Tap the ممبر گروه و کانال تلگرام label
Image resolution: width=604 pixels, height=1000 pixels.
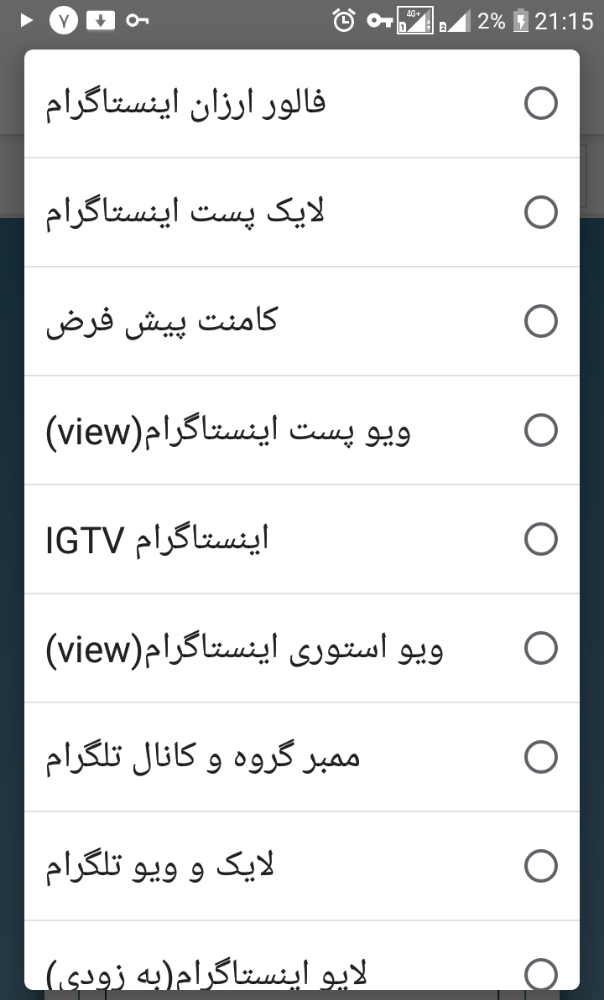(x=203, y=757)
